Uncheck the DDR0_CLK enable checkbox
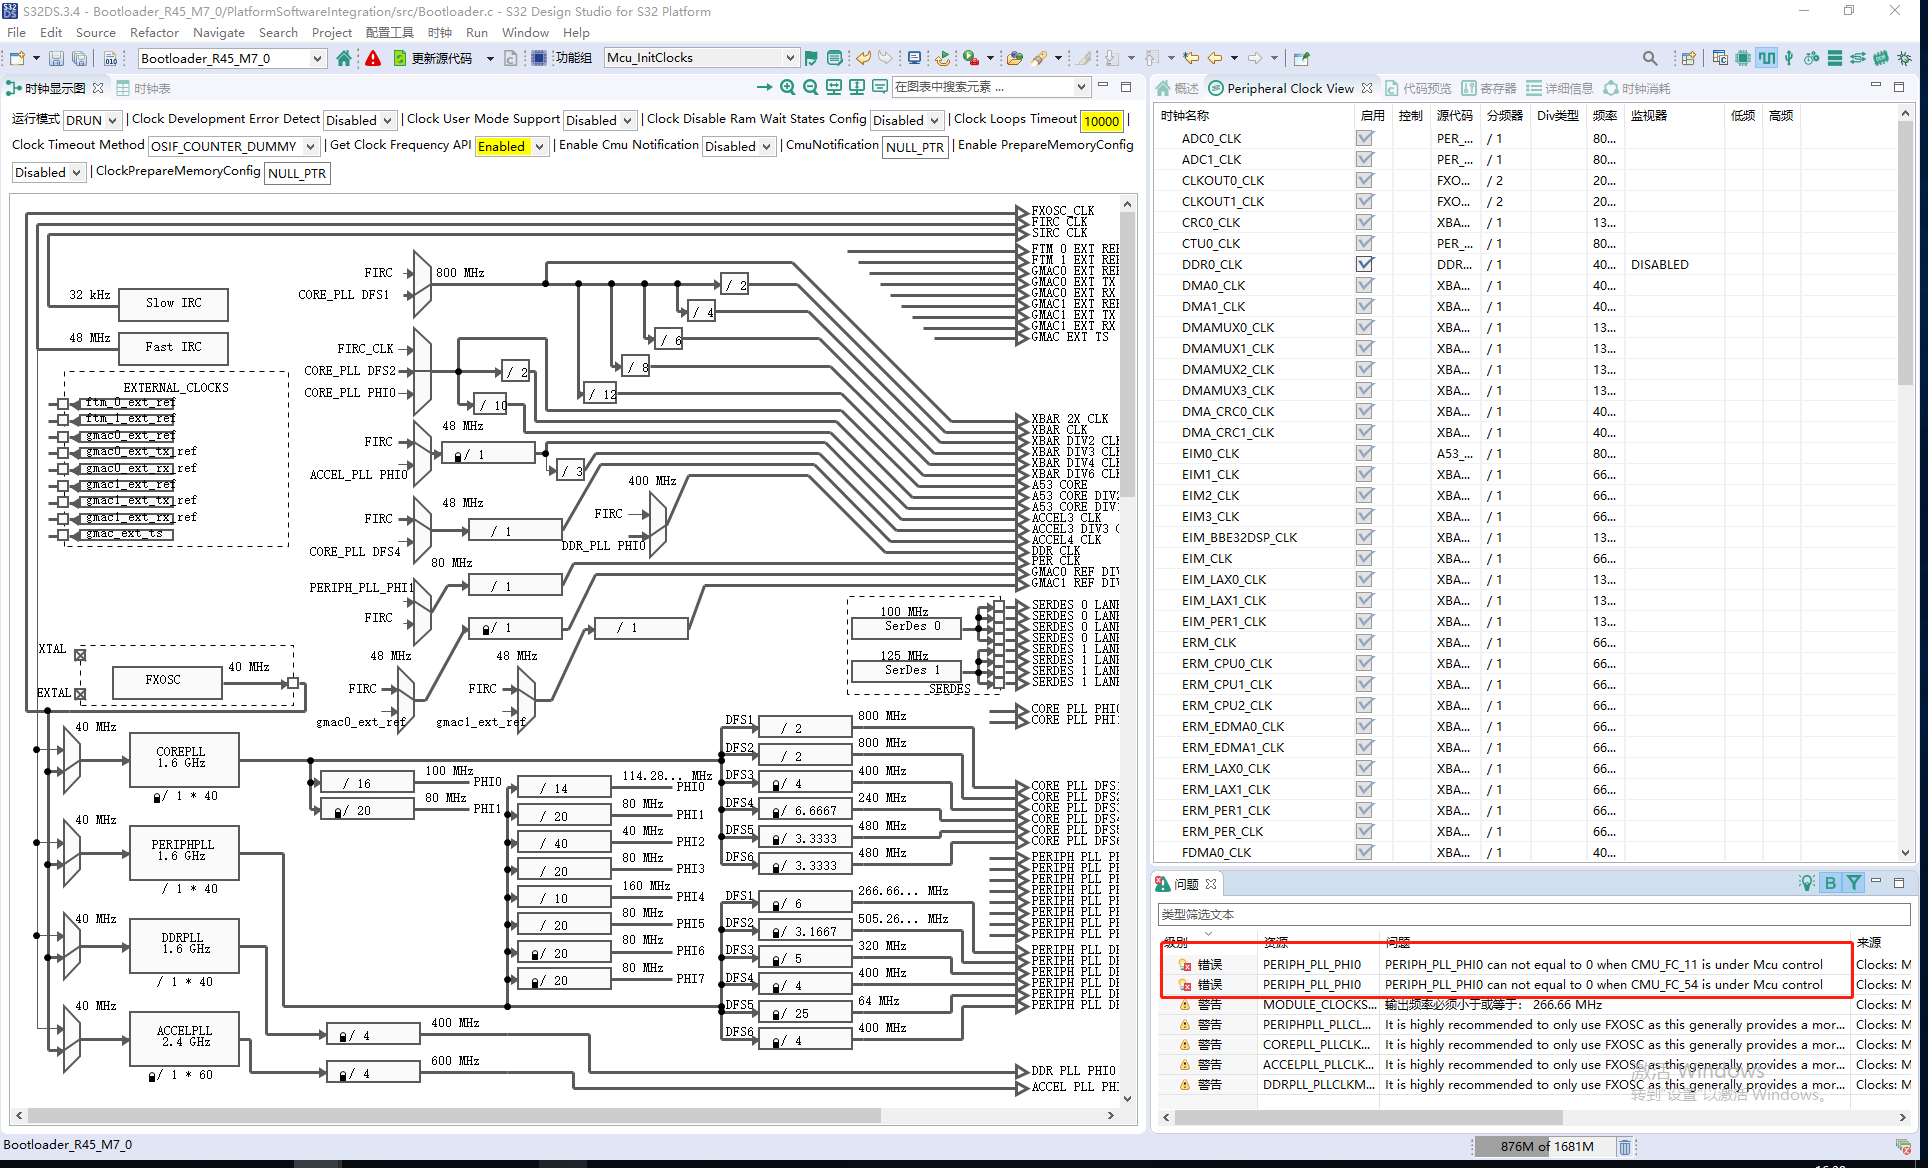Viewport: 1928px width, 1168px height. (1365, 264)
